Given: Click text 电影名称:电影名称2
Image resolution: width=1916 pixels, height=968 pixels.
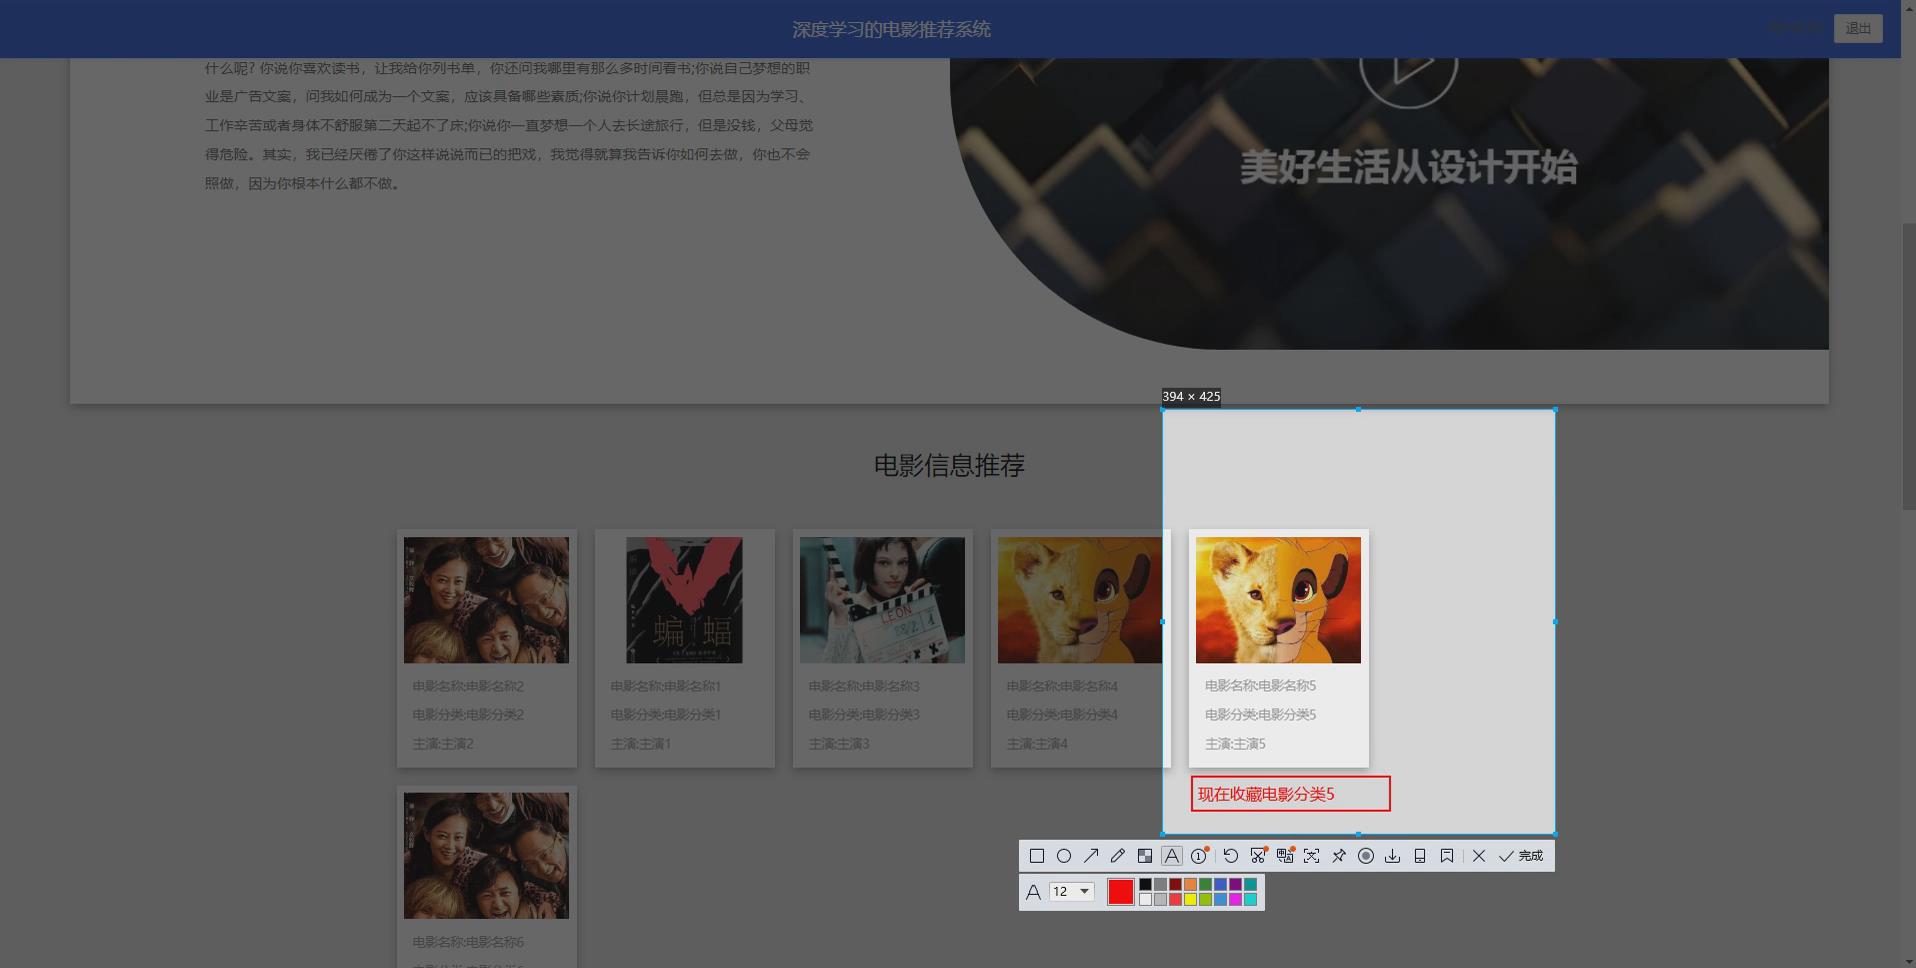Looking at the screenshot, I should (x=468, y=686).
